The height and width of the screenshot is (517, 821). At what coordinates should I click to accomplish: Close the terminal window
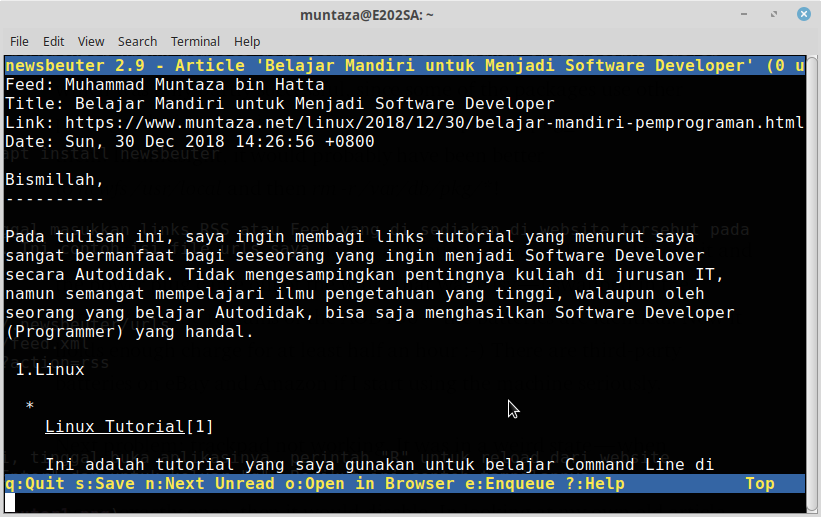pos(804,14)
